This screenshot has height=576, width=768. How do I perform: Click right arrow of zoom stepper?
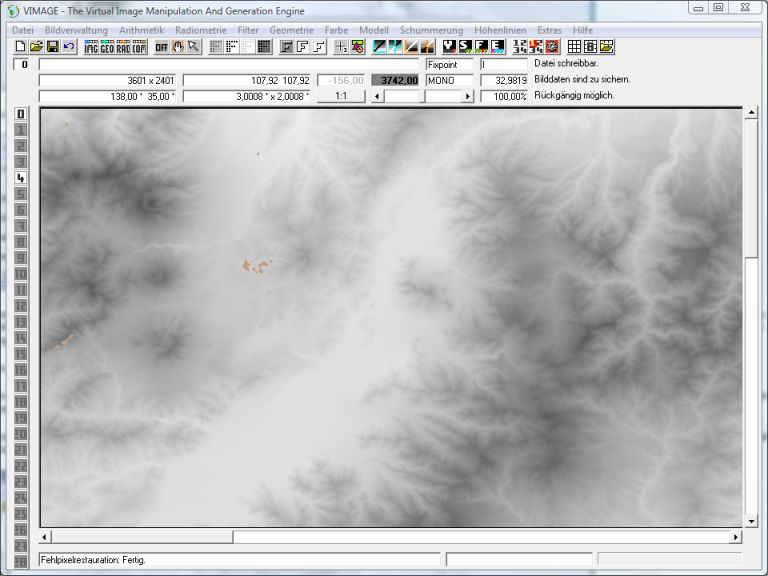click(x=467, y=97)
